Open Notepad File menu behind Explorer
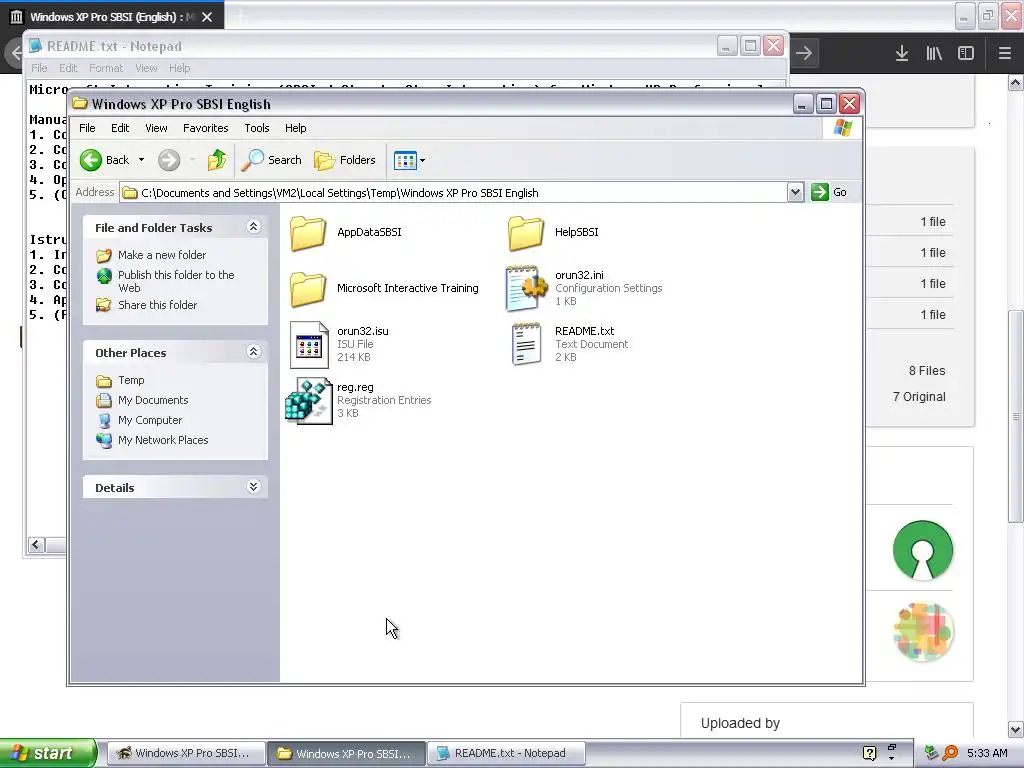 pos(39,68)
